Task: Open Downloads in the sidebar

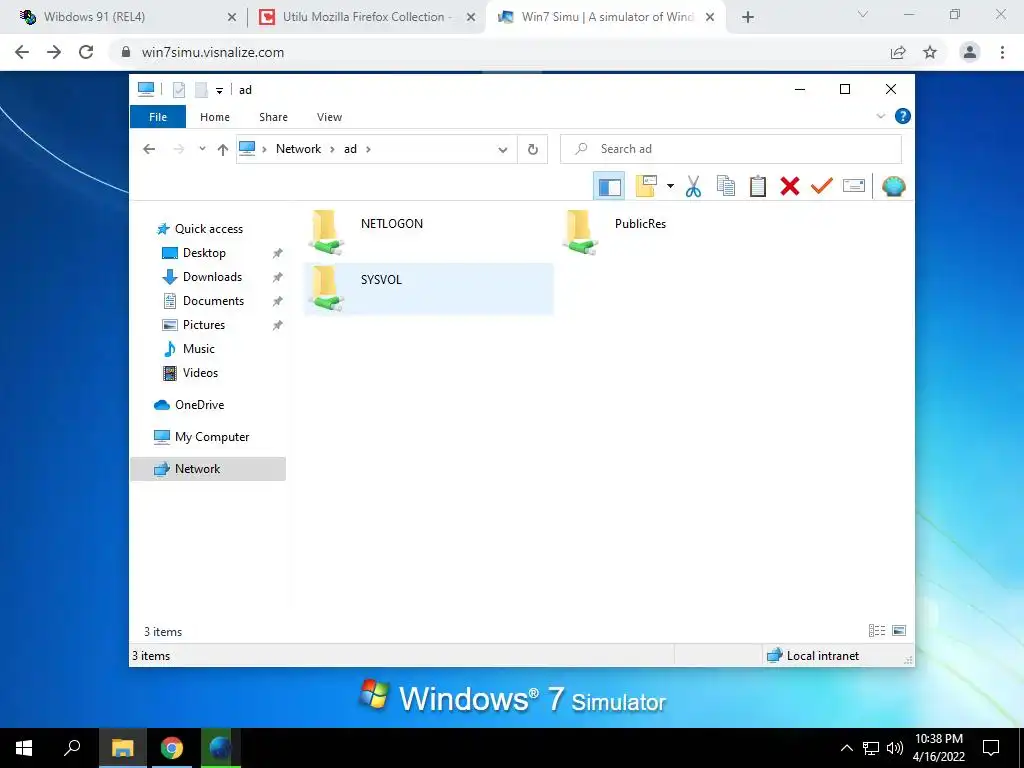Action: (212, 277)
